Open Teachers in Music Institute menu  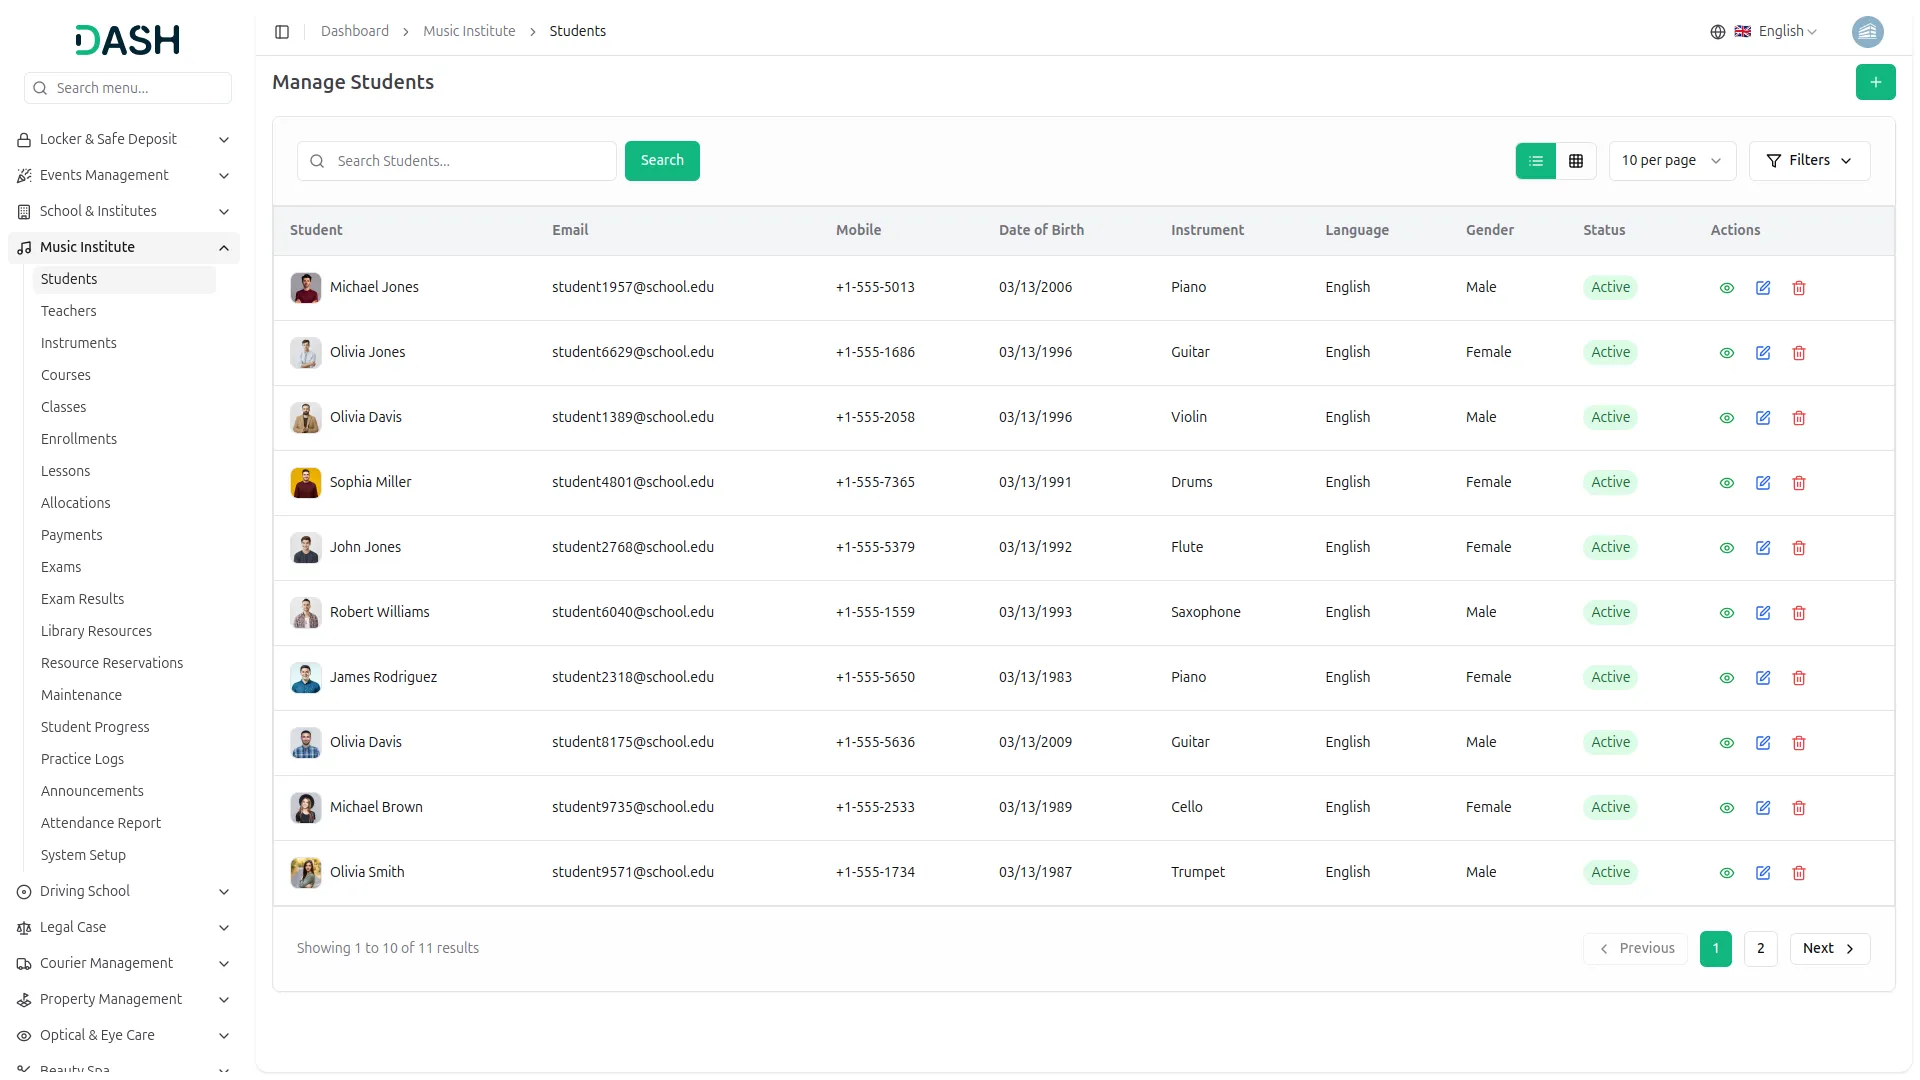tap(69, 311)
